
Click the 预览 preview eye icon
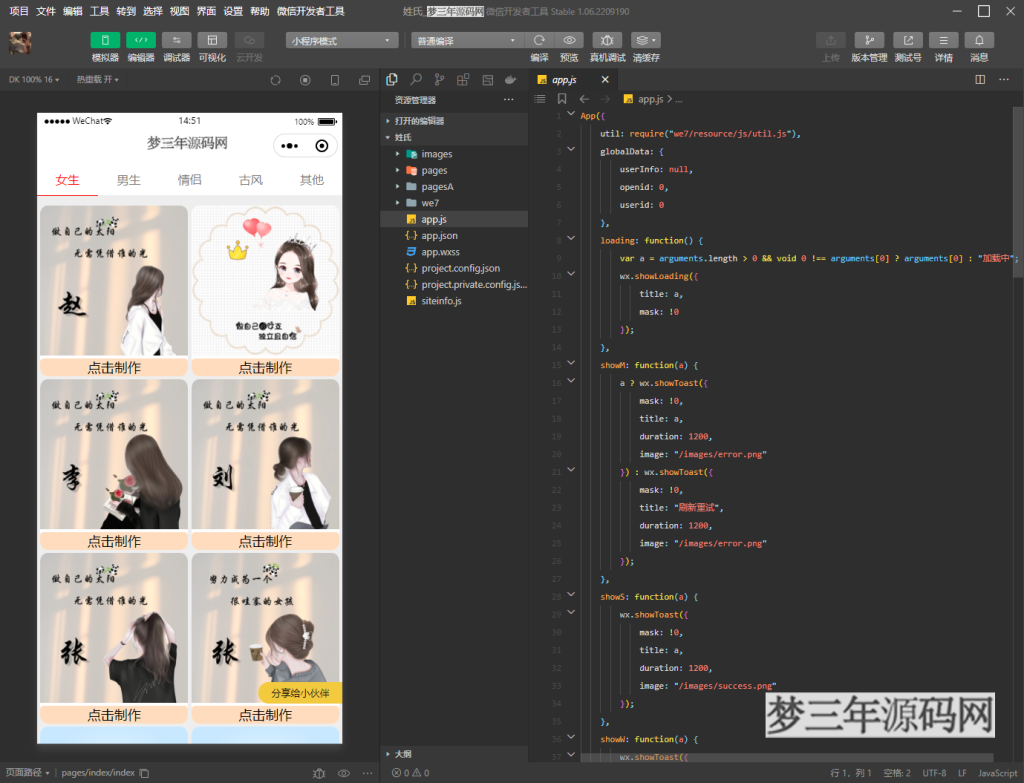point(569,40)
